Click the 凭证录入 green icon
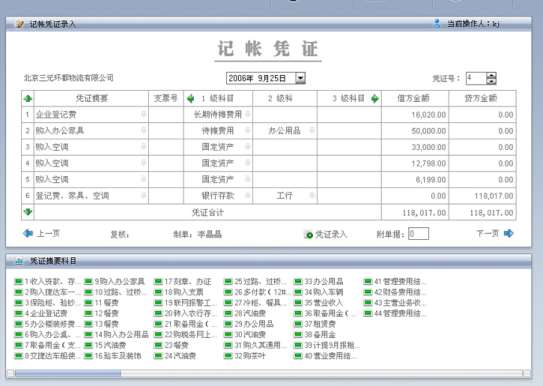Image resolution: width=543 pixels, height=386 pixels. [308, 235]
